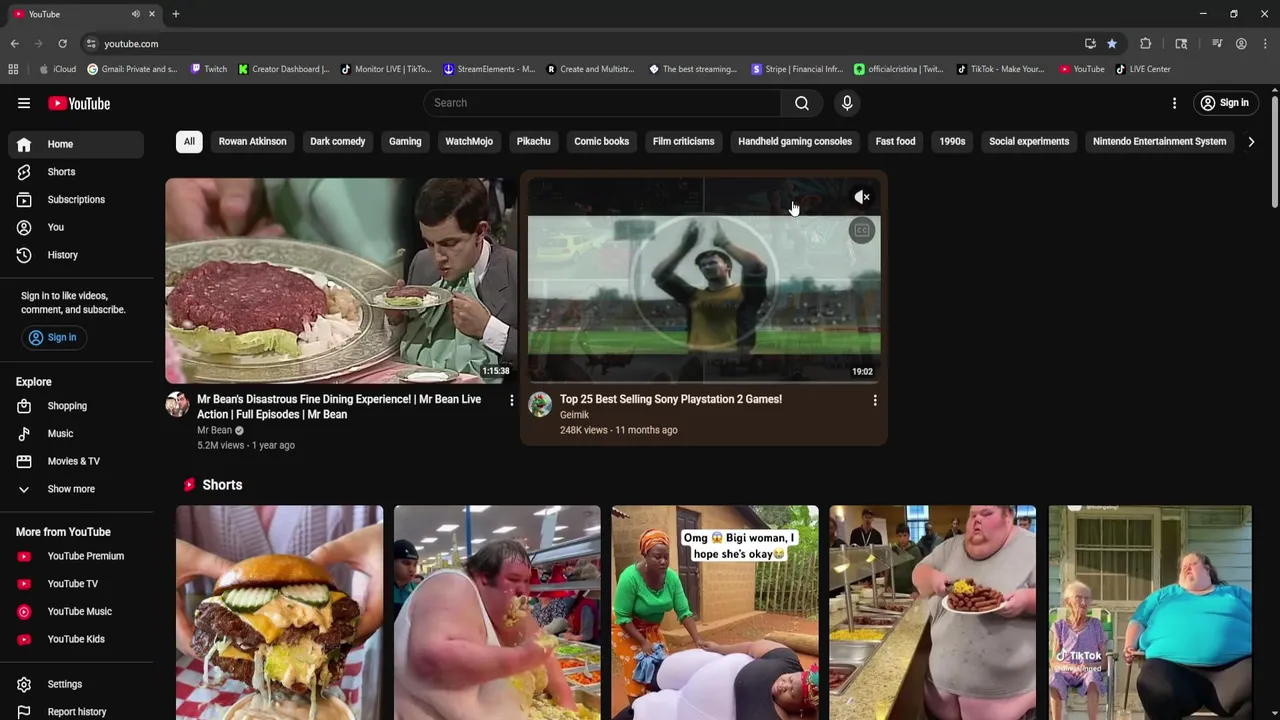Click Sign in button in header

pyautogui.click(x=1225, y=103)
